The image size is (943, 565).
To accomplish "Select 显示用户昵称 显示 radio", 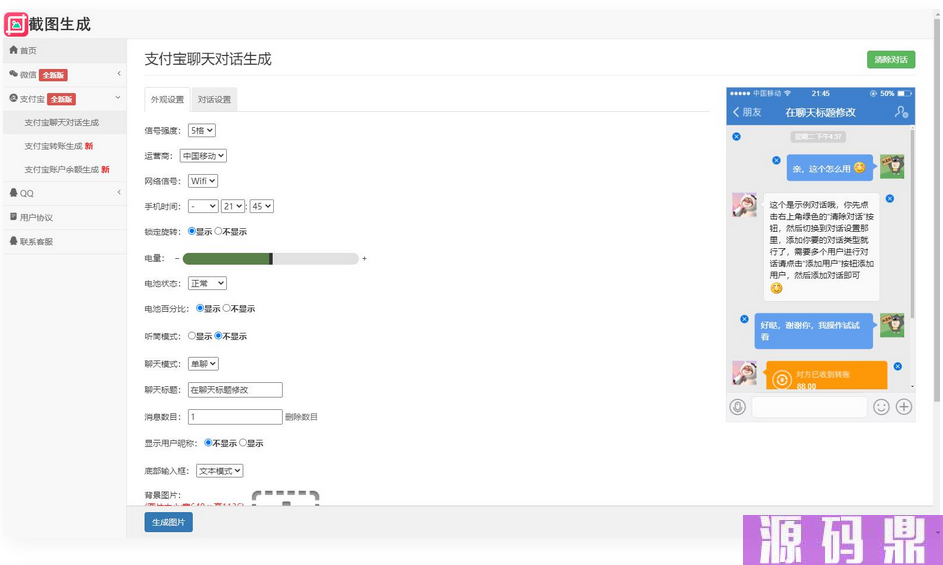I will (243, 443).
